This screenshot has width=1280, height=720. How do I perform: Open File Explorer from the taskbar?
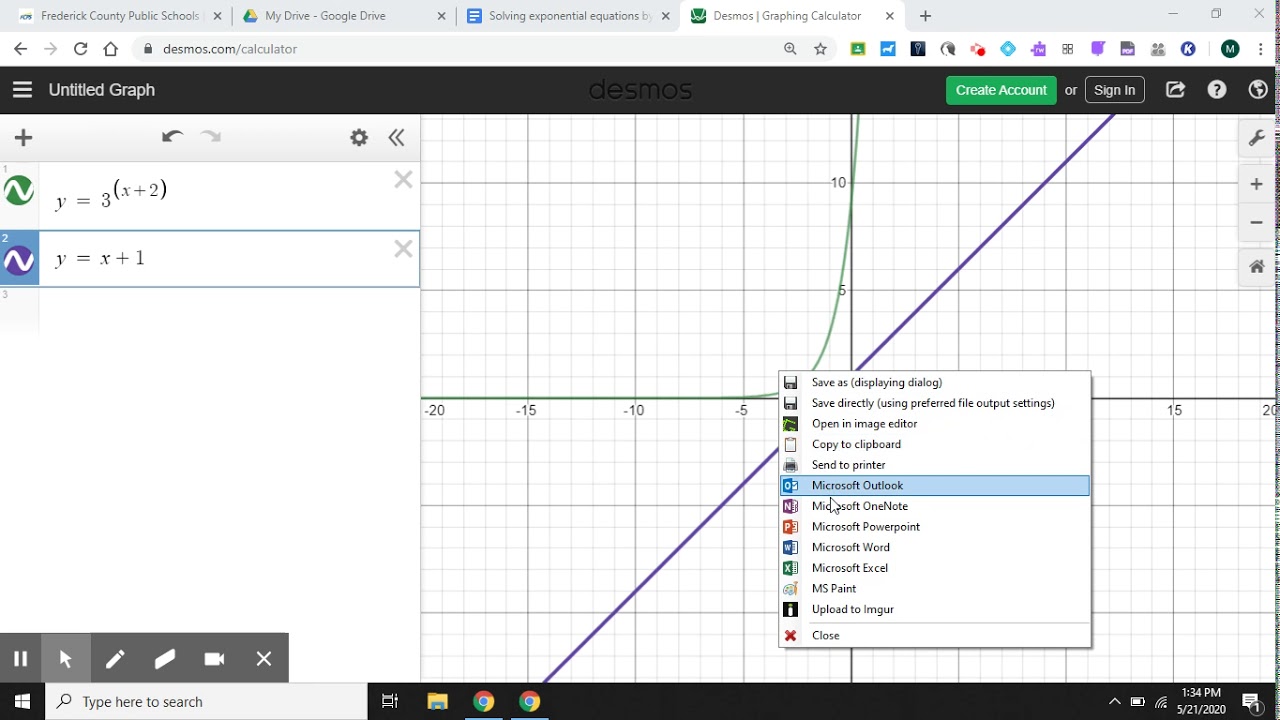(x=437, y=701)
